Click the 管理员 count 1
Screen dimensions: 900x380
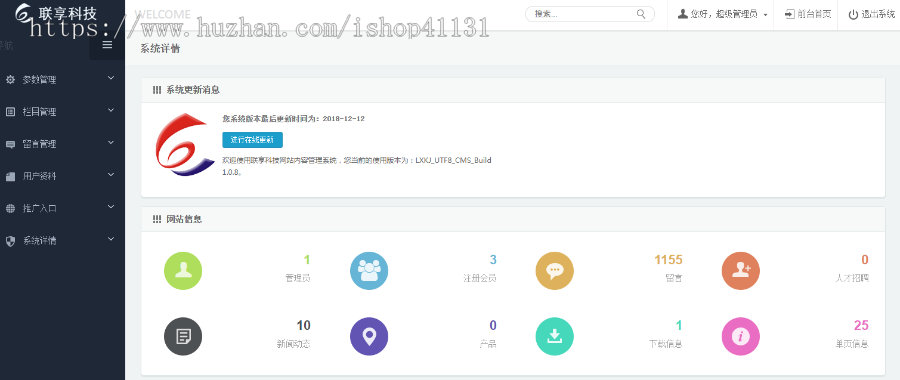(307, 260)
